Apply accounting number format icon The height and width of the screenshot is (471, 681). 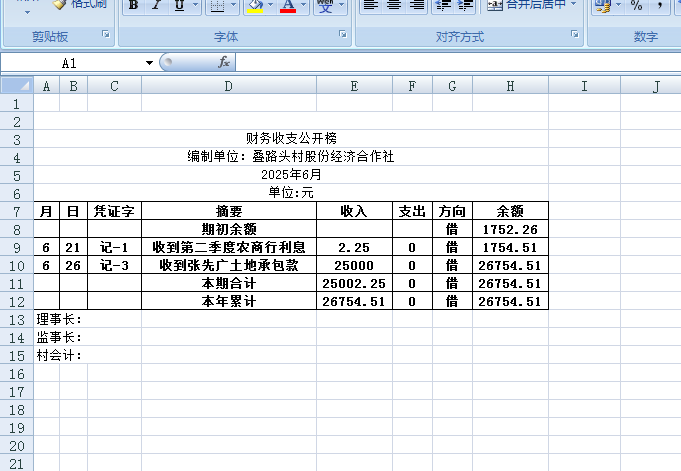click(x=601, y=6)
